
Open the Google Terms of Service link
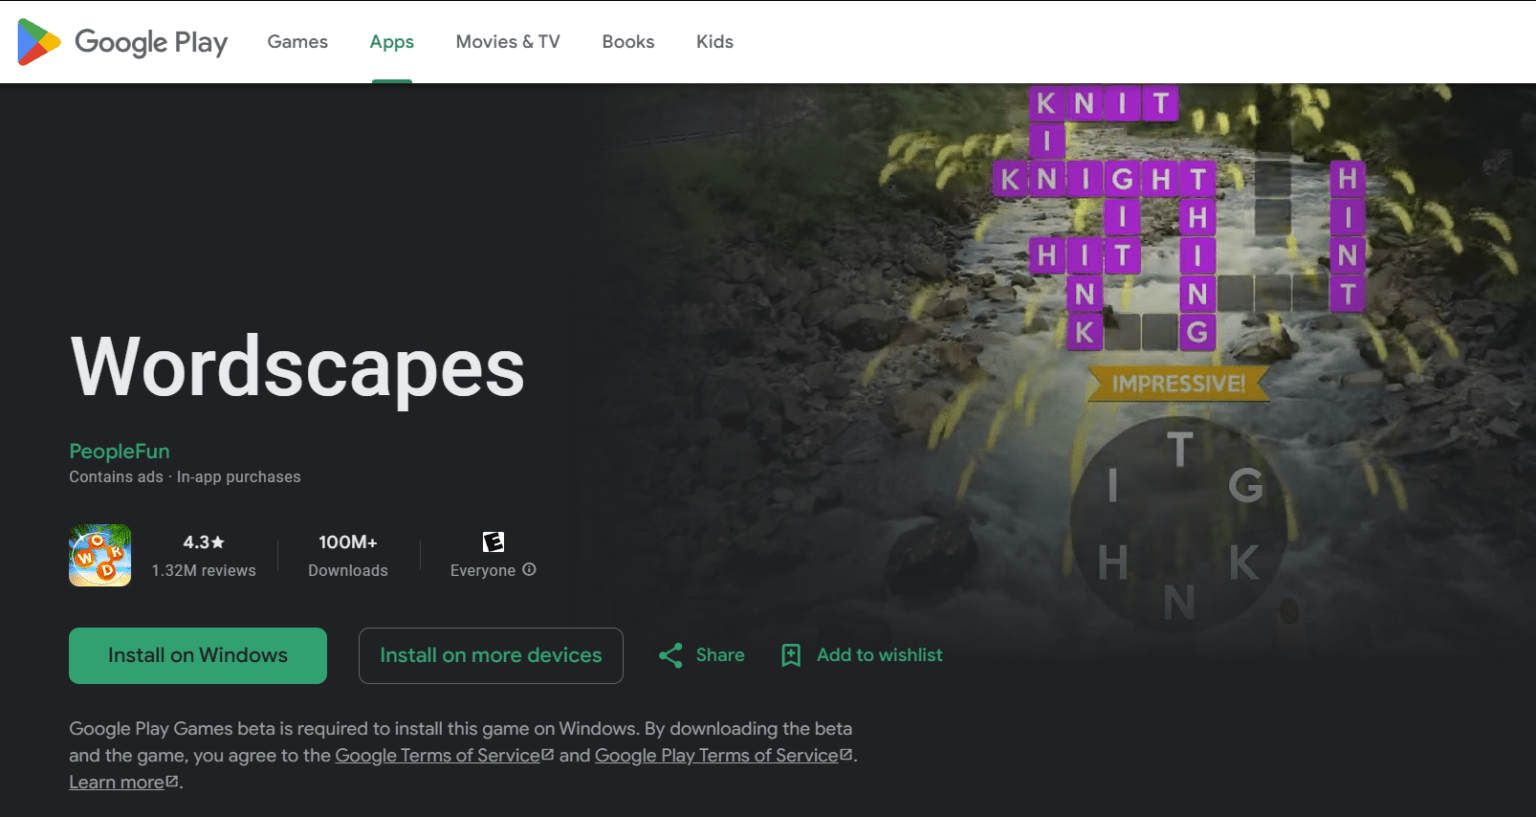click(437, 756)
